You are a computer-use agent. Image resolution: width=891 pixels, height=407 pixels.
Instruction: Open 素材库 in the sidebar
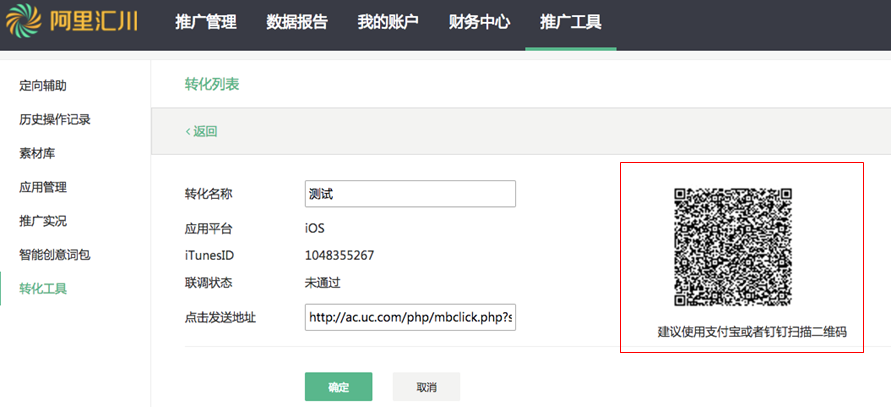38,153
